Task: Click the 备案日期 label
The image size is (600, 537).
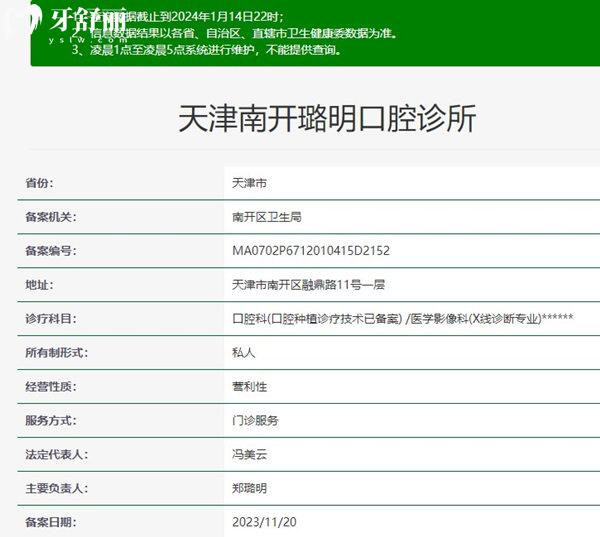Action: tap(51, 522)
